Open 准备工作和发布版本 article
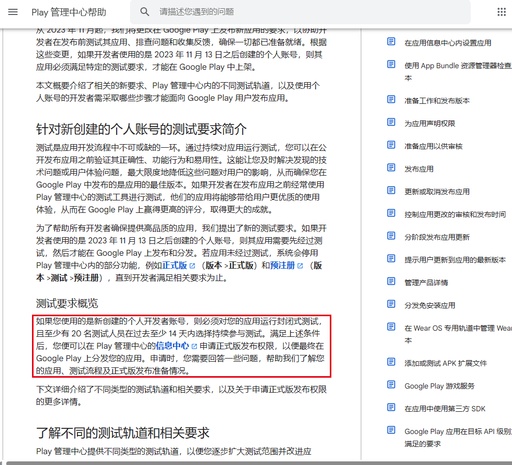The image size is (512, 465). 437,101
